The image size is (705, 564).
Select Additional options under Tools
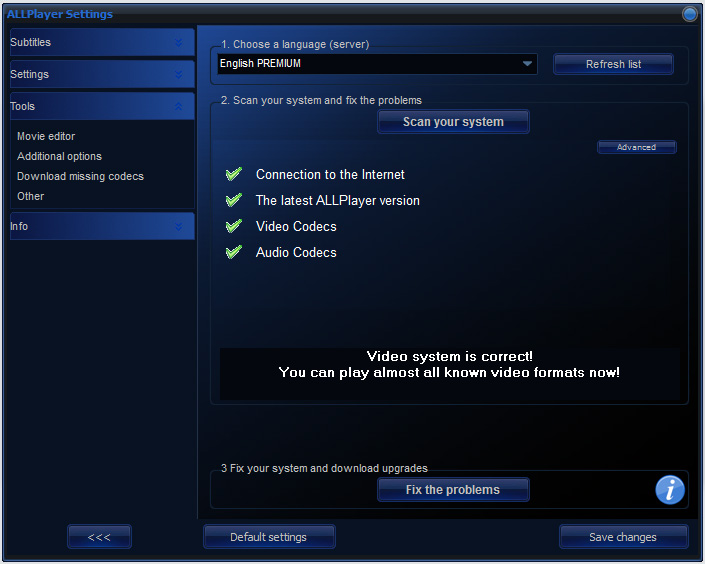click(59, 156)
